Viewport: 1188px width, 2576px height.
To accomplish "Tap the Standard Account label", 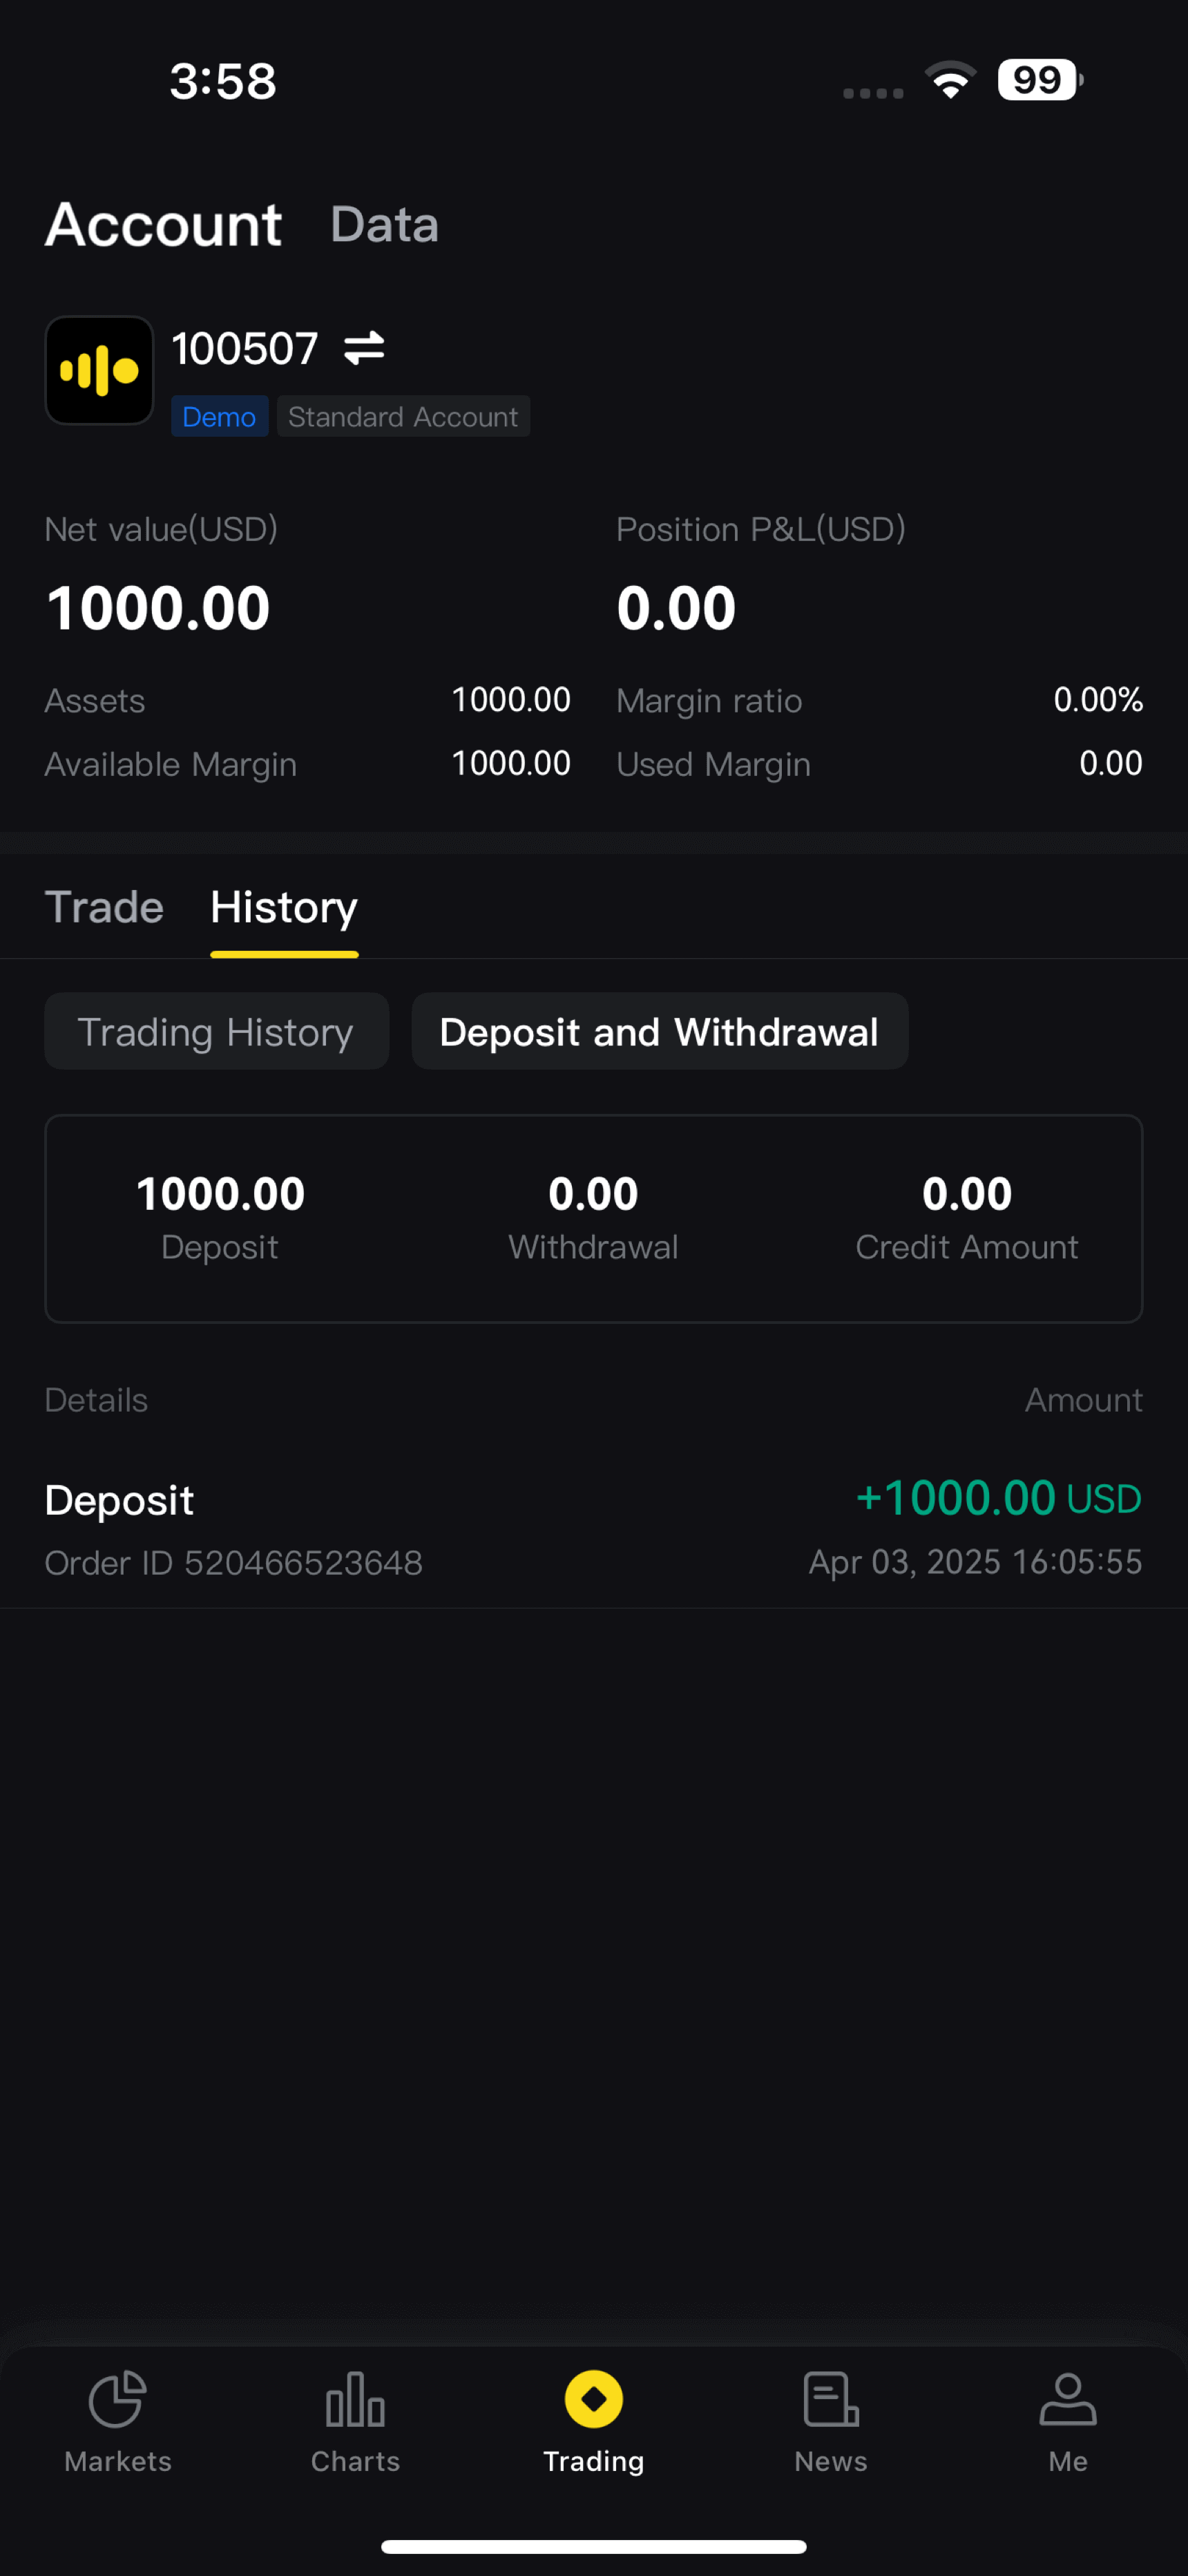I will (403, 417).
